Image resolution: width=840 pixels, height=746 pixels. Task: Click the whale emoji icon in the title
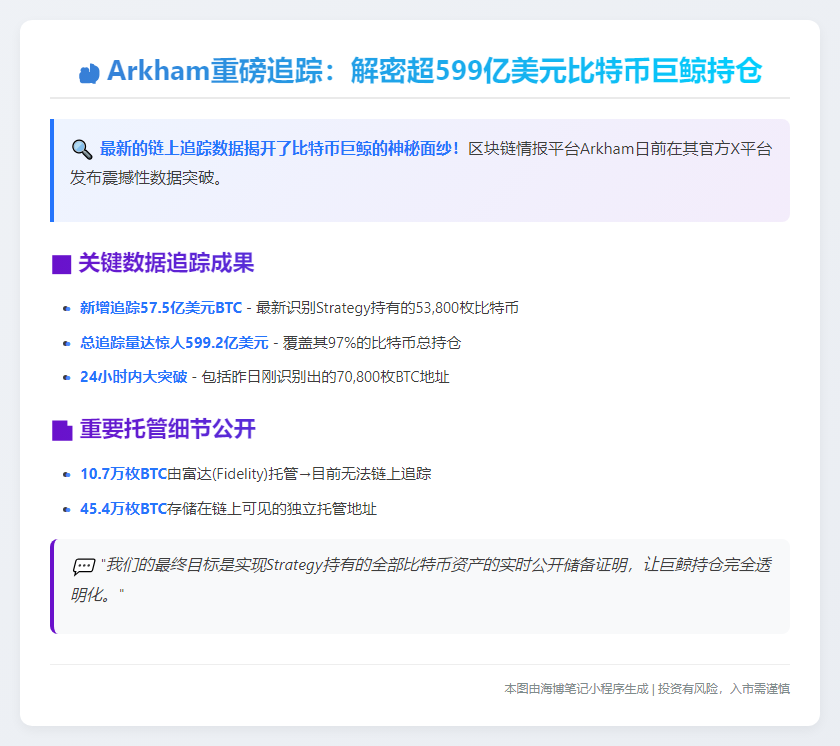point(89,73)
